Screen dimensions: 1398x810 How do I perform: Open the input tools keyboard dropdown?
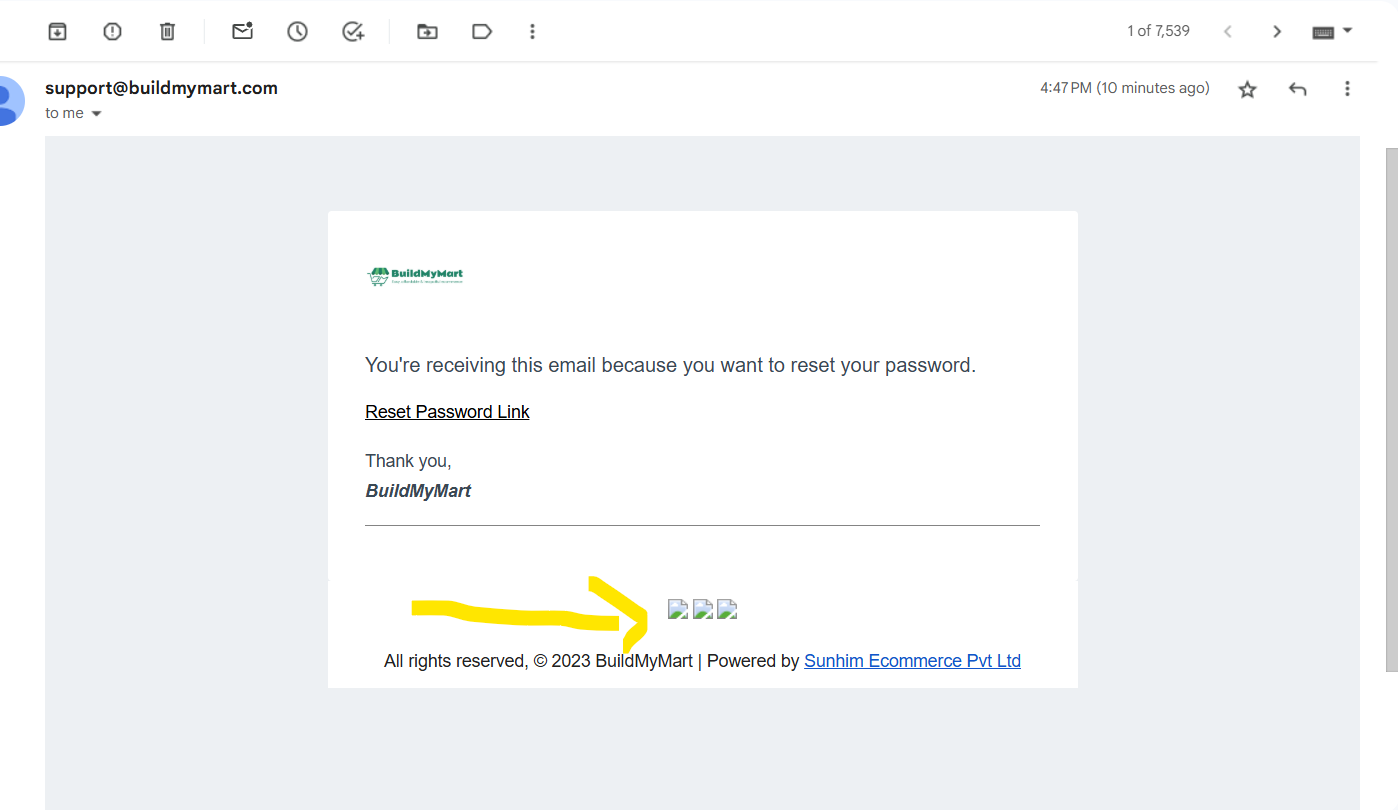click(x=1332, y=31)
